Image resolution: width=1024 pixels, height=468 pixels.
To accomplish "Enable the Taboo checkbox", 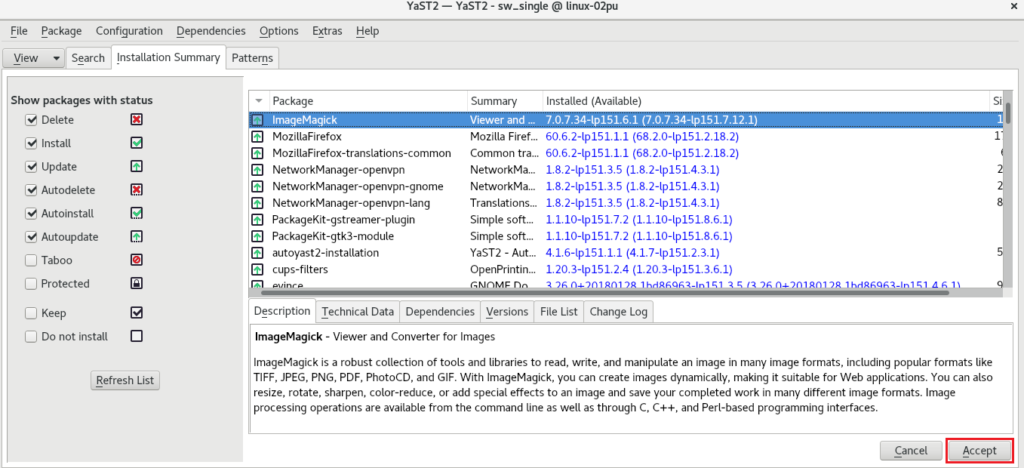I will [x=31, y=260].
